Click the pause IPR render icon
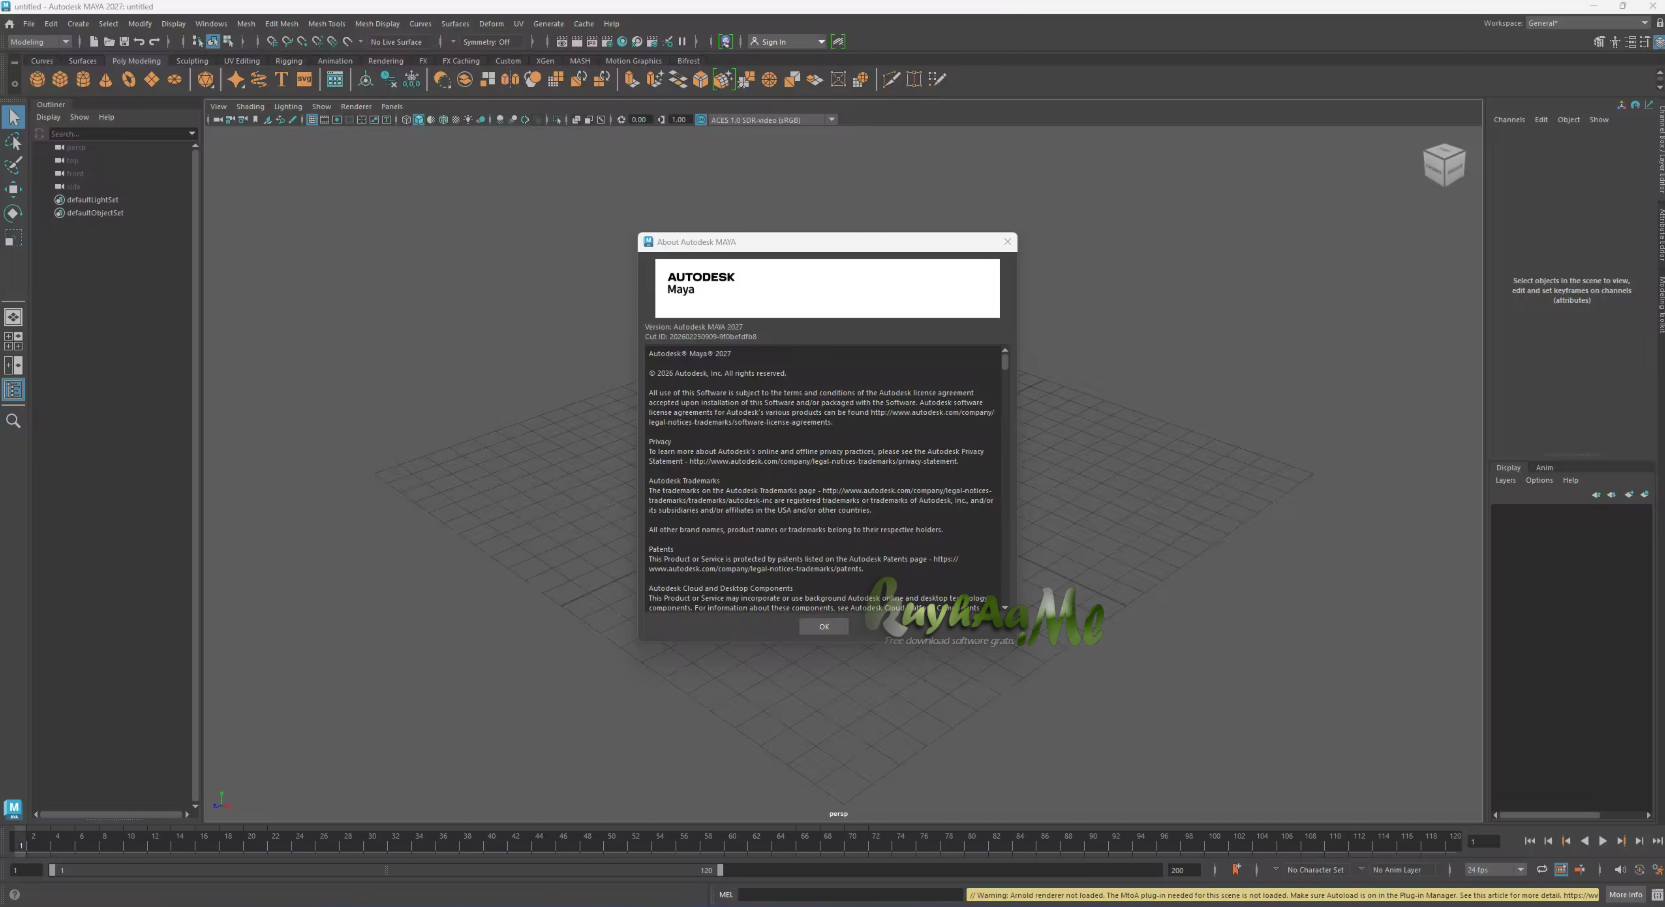 point(682,42)
